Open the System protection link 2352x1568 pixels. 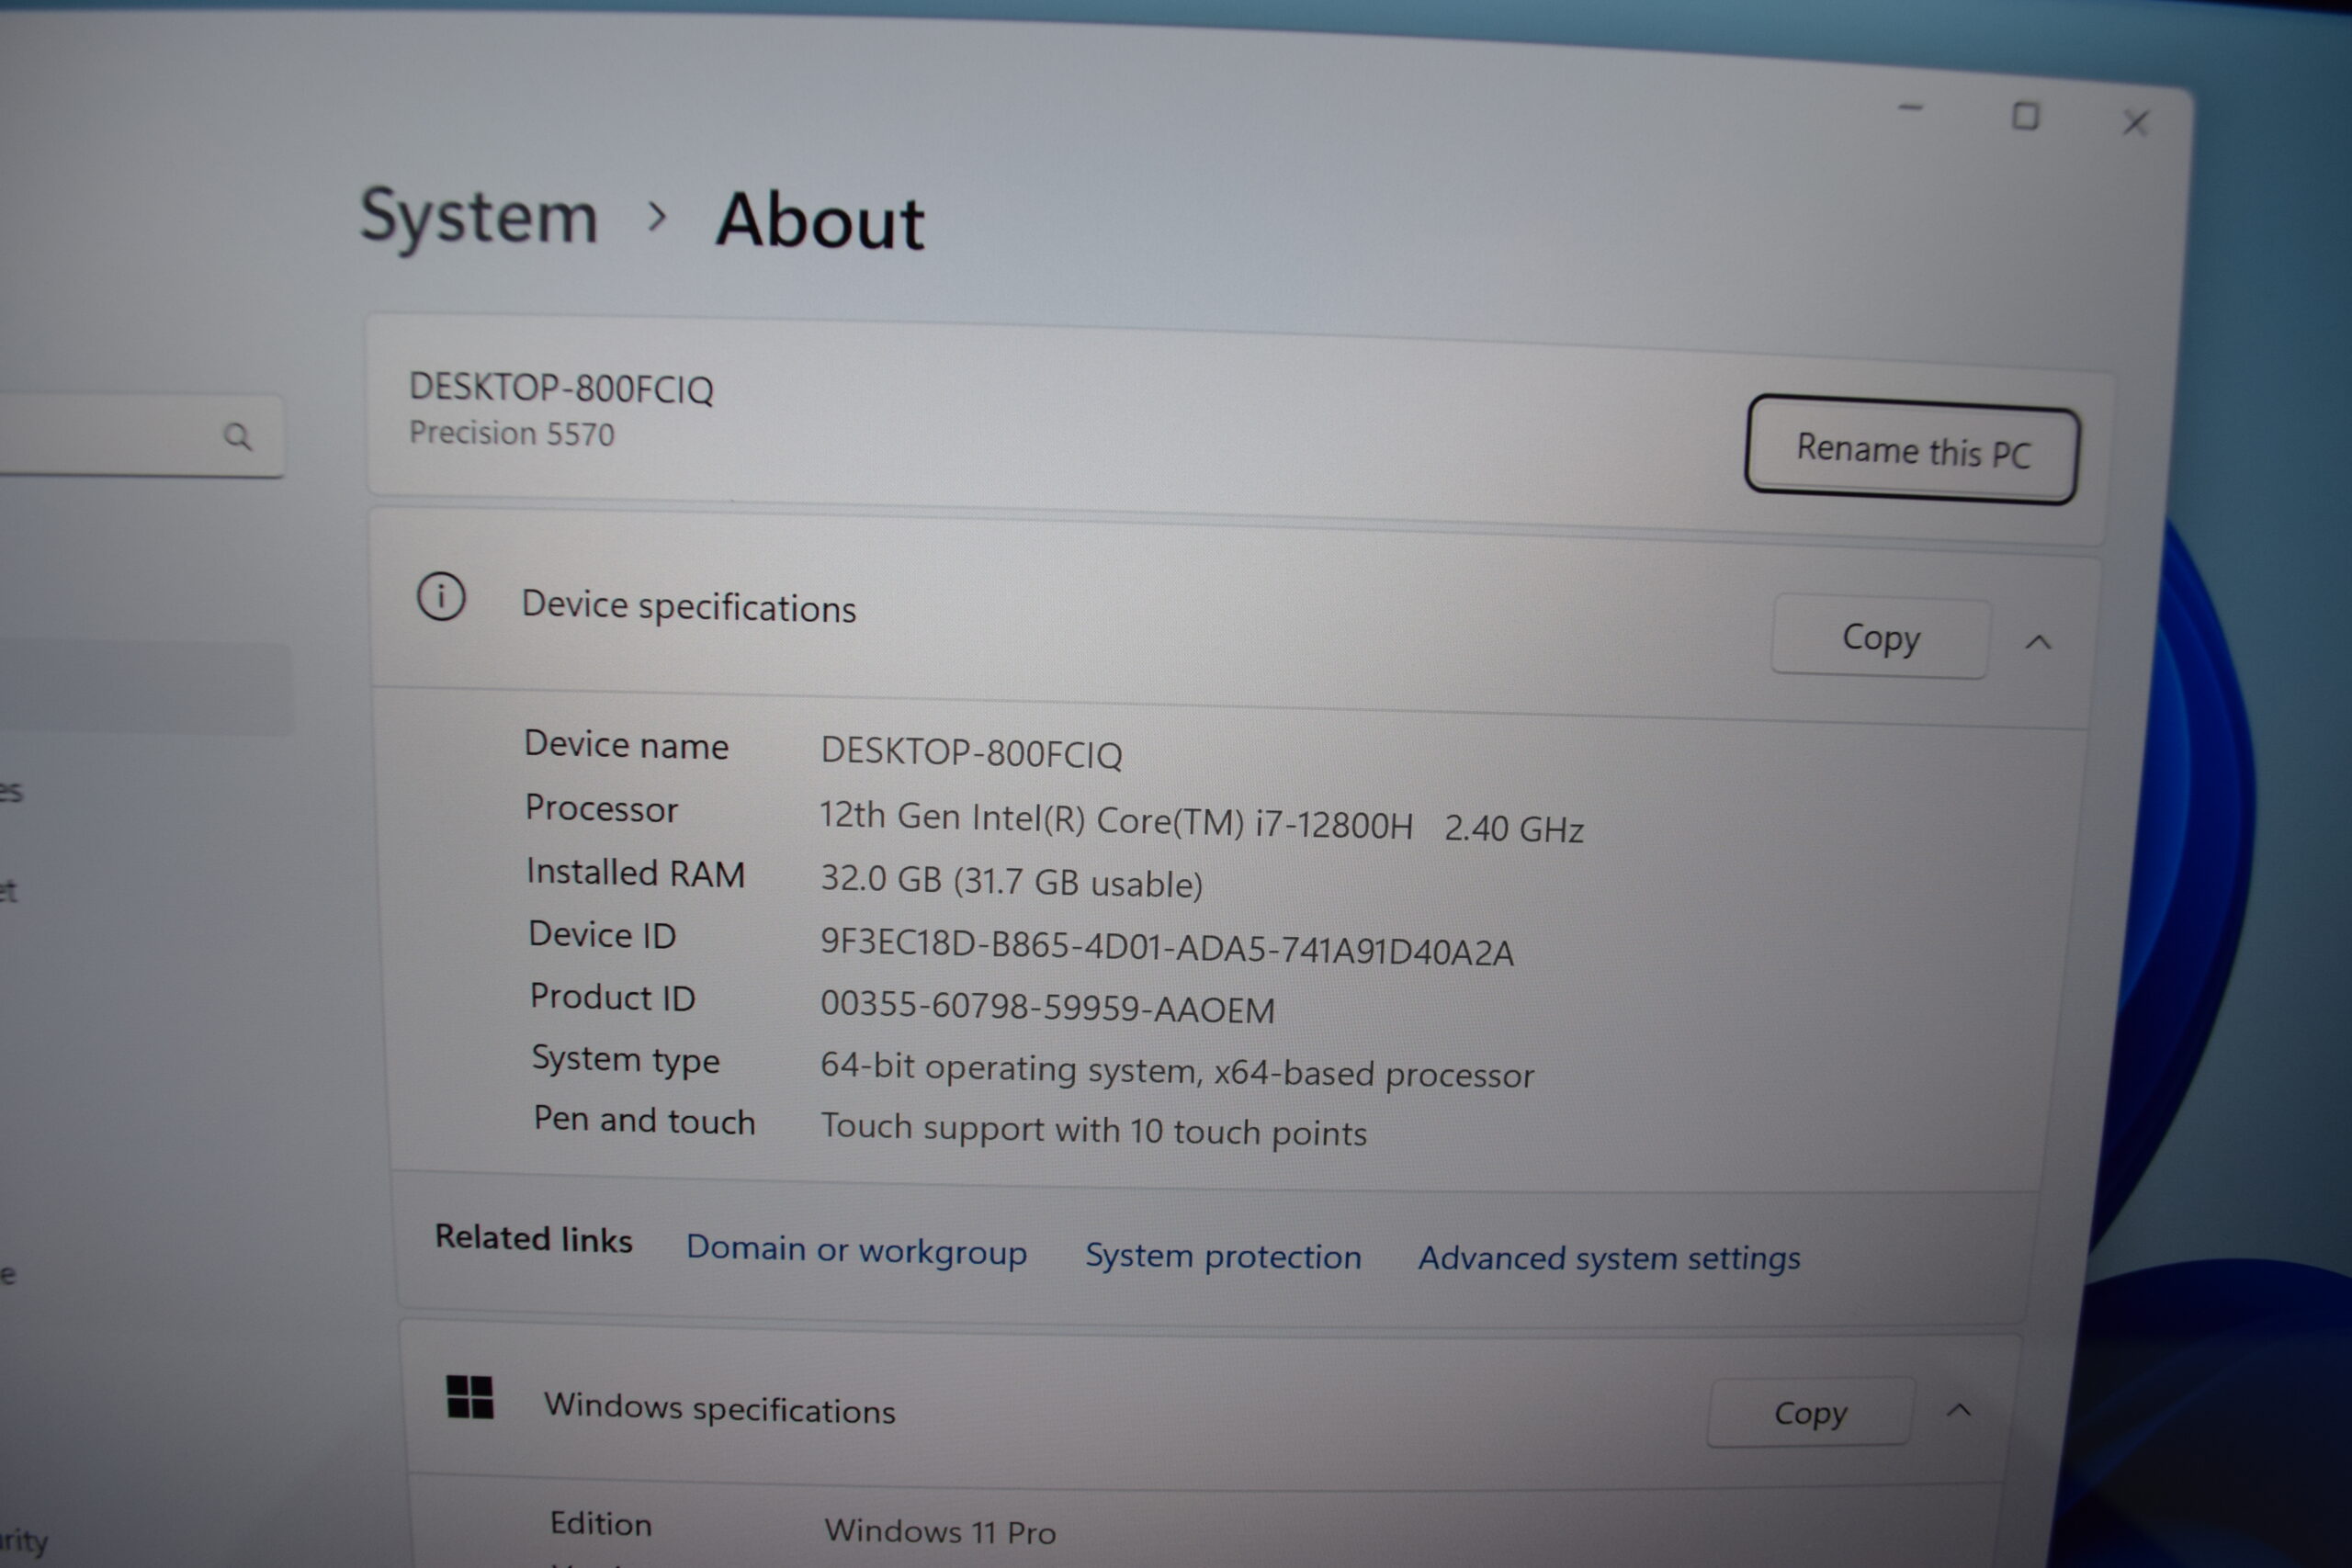click(1223, 1256)
